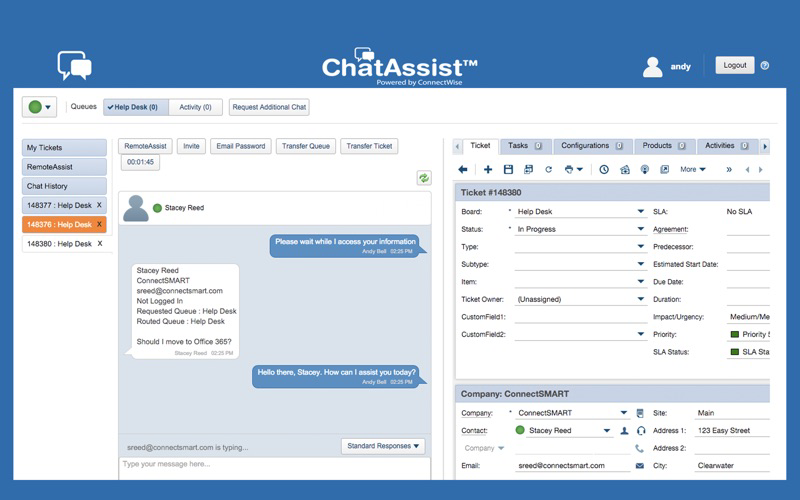Click the andy user avatar icon

tap(653, 67)
